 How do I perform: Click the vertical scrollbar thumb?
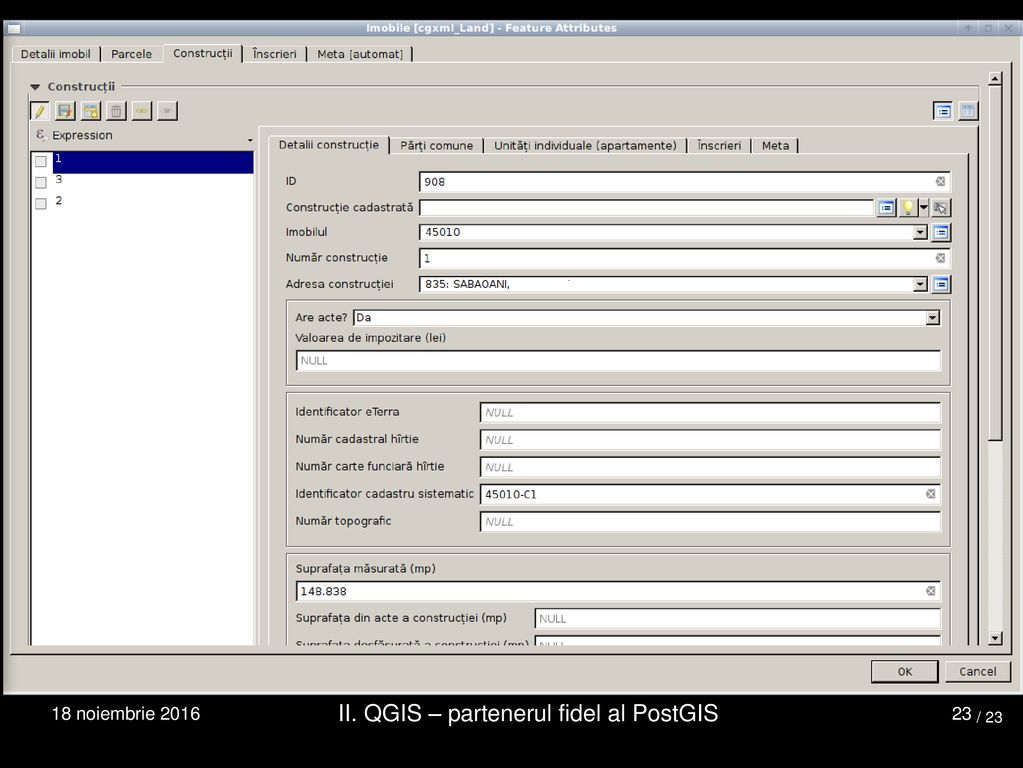tap(995, 264)
